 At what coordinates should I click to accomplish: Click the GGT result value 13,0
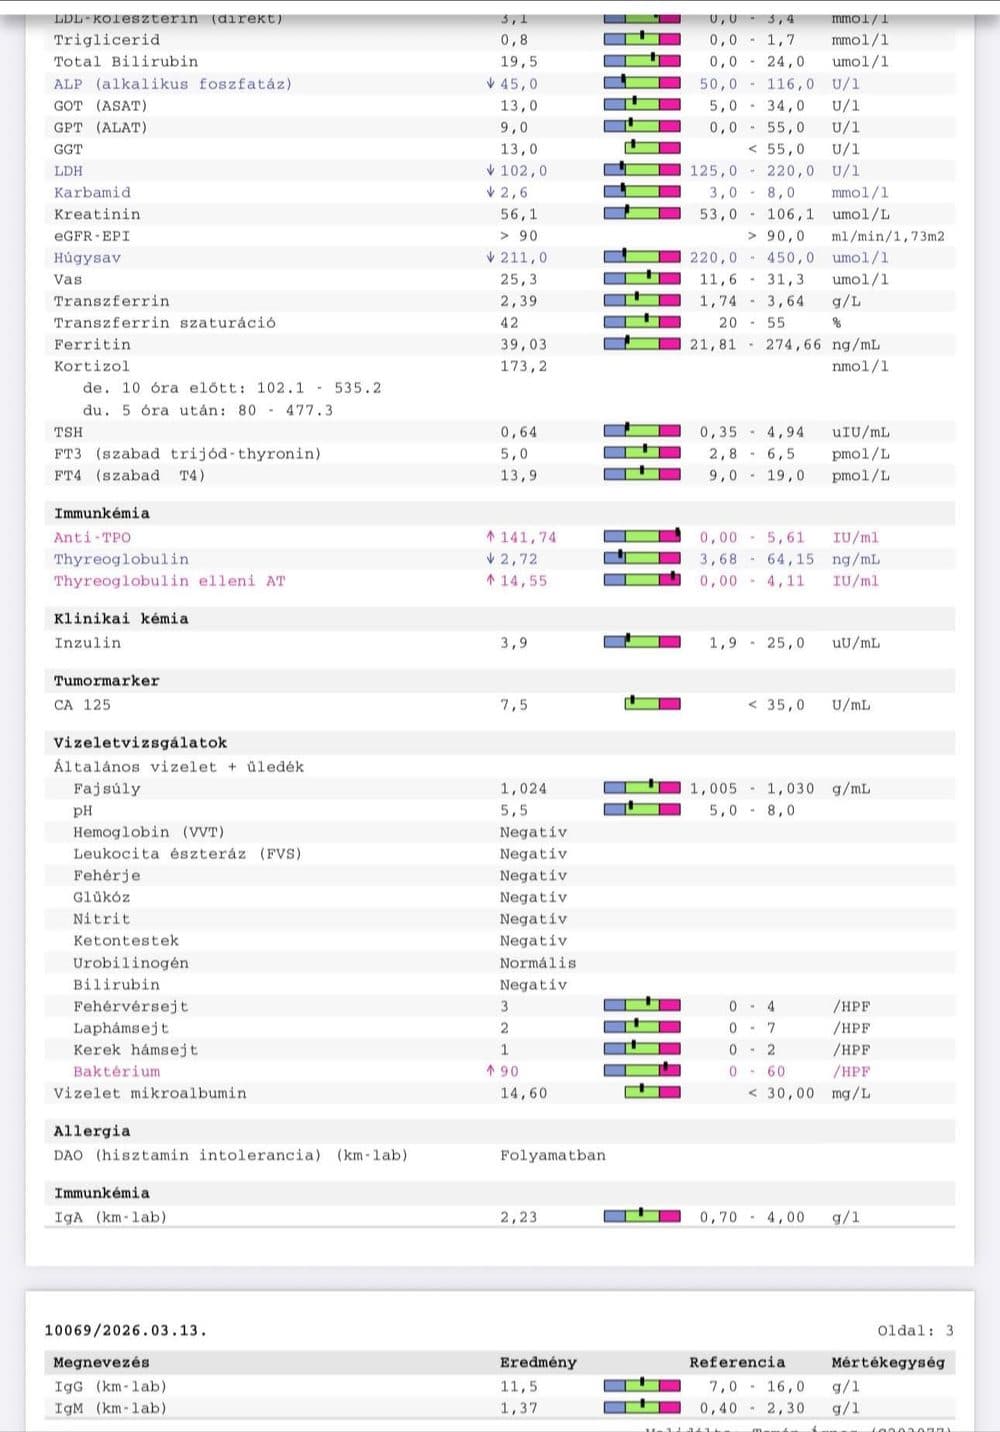click(x=519, y=149)
